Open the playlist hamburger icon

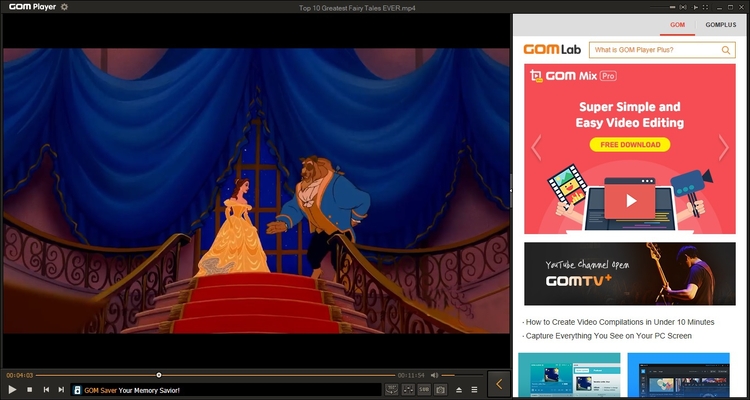pyautogui.click(x=474, y=389)
